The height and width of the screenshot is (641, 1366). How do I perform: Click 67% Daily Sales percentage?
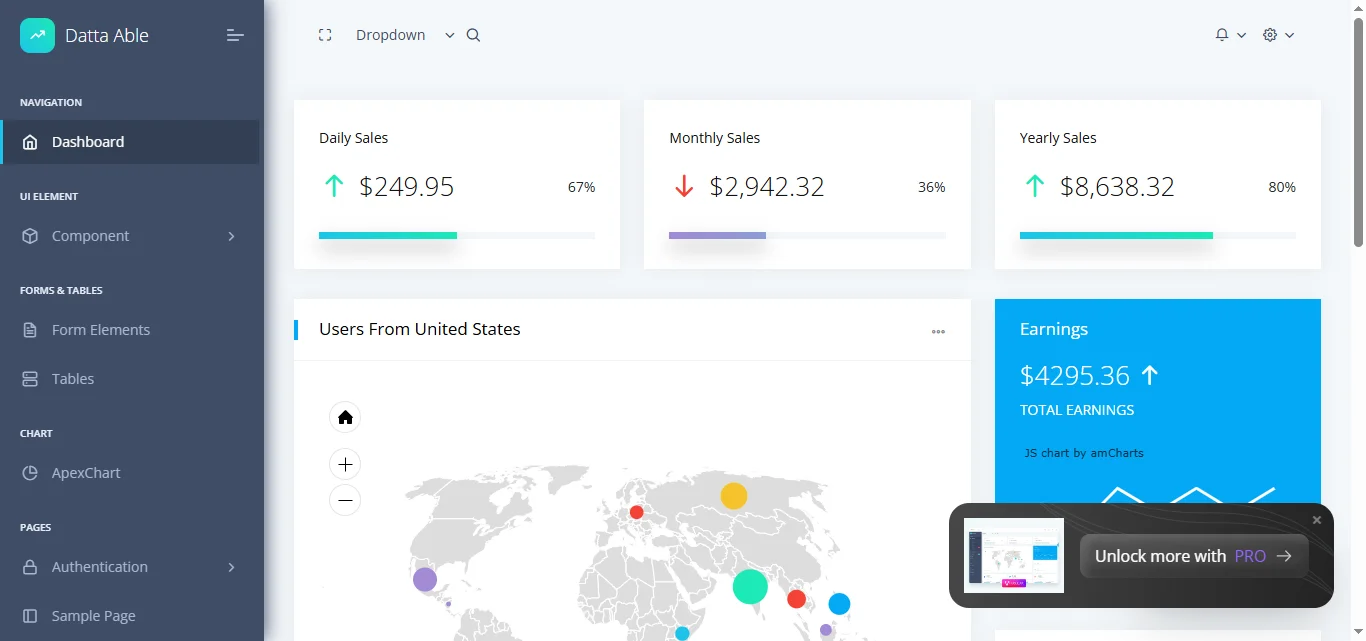[x=581, y=187]
